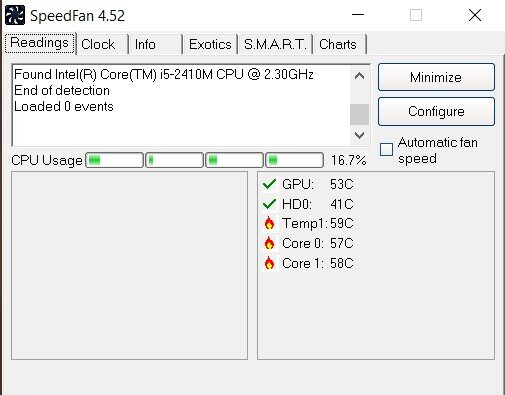Click the first CPU usage bar

(115, 160)
